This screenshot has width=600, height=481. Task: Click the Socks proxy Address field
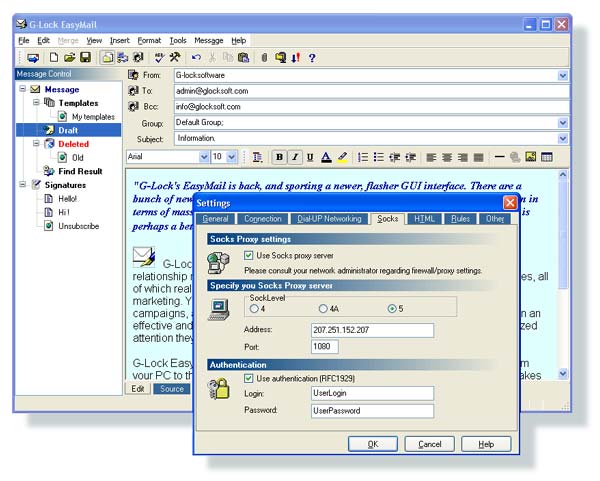pos(372,330)
